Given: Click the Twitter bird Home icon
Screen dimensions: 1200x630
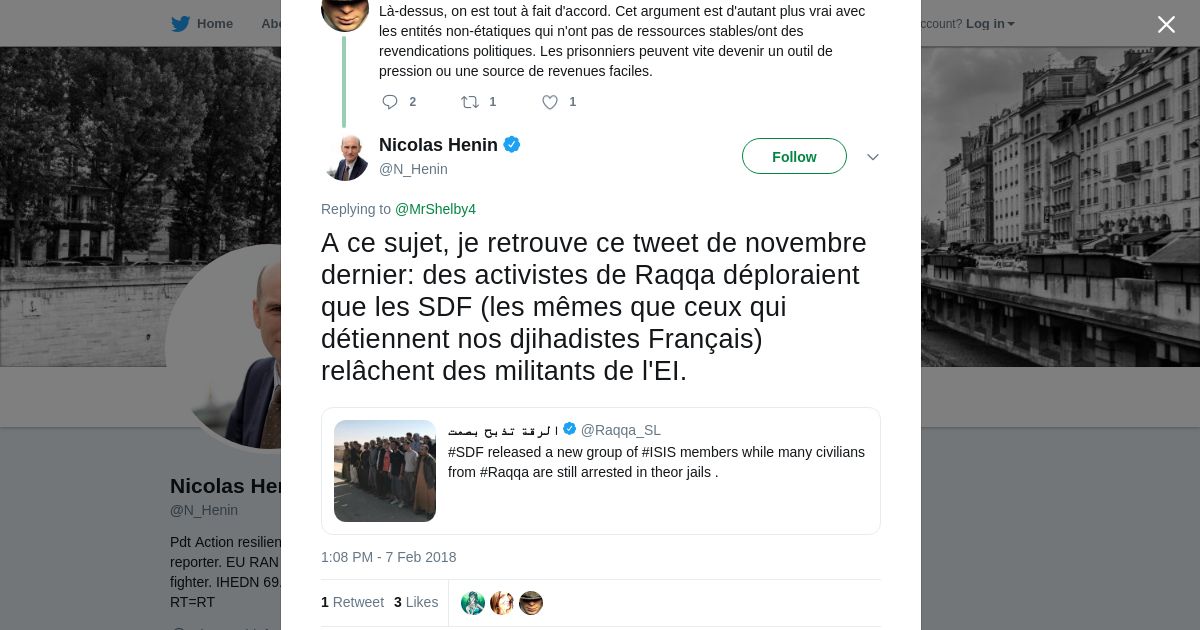Looking at the screenshot, I should (x=181, y=24).
